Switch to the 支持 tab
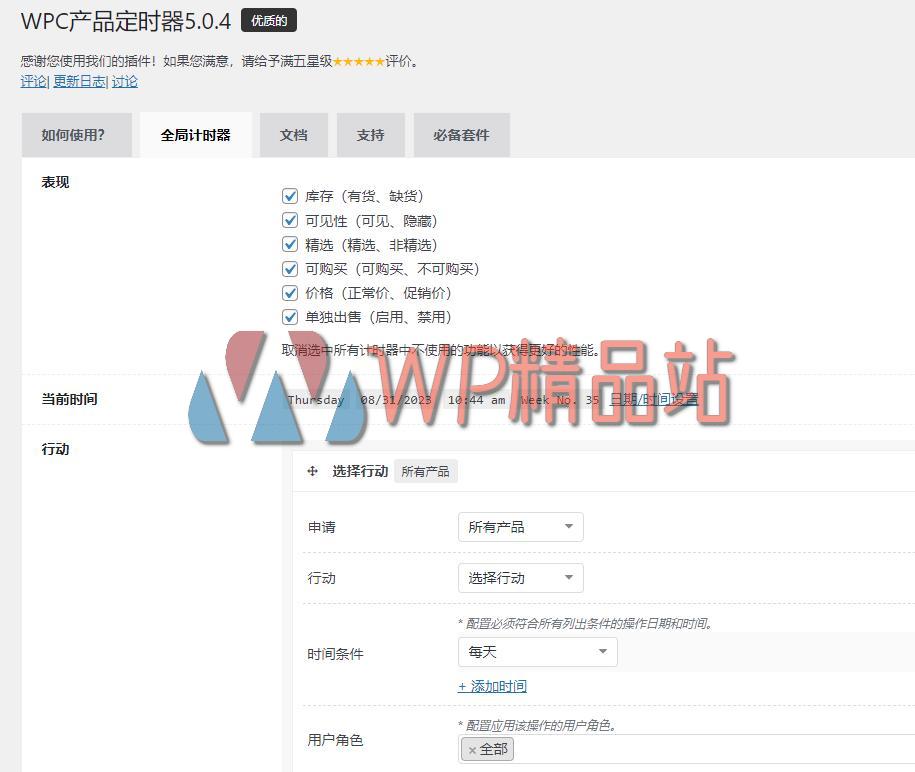Viewport: 915px width, 772px height. coord(370,134)
